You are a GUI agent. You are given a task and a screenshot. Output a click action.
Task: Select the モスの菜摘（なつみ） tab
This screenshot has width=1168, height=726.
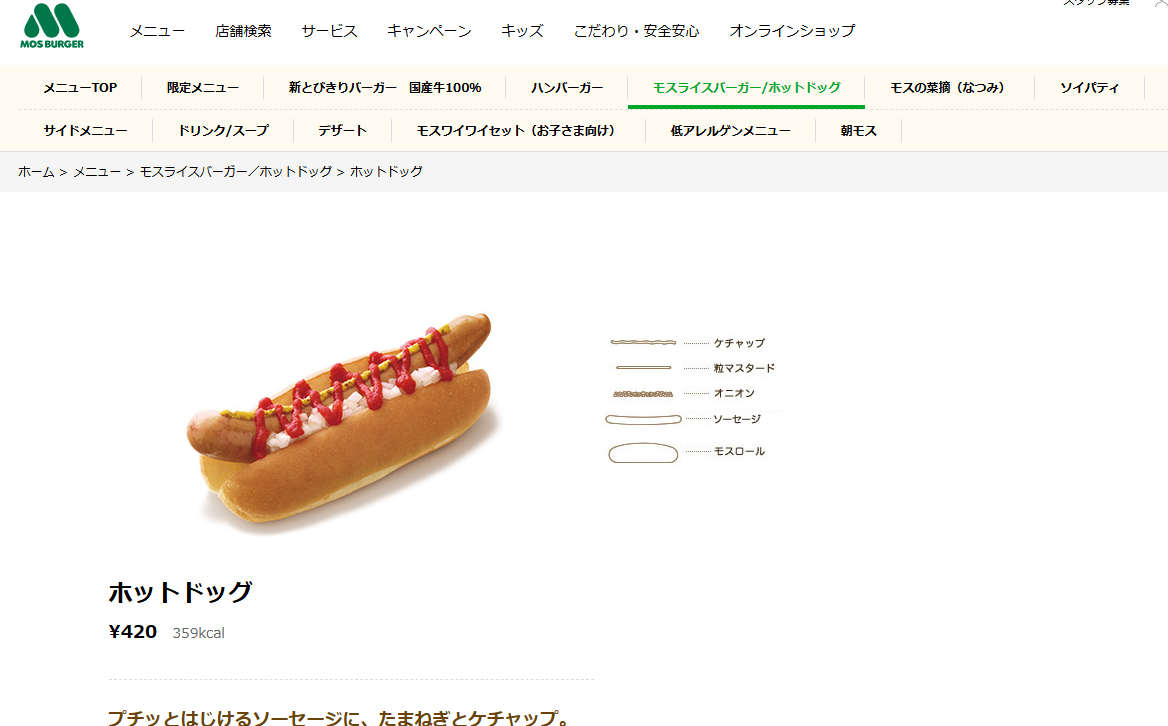[x=949, y=88]
